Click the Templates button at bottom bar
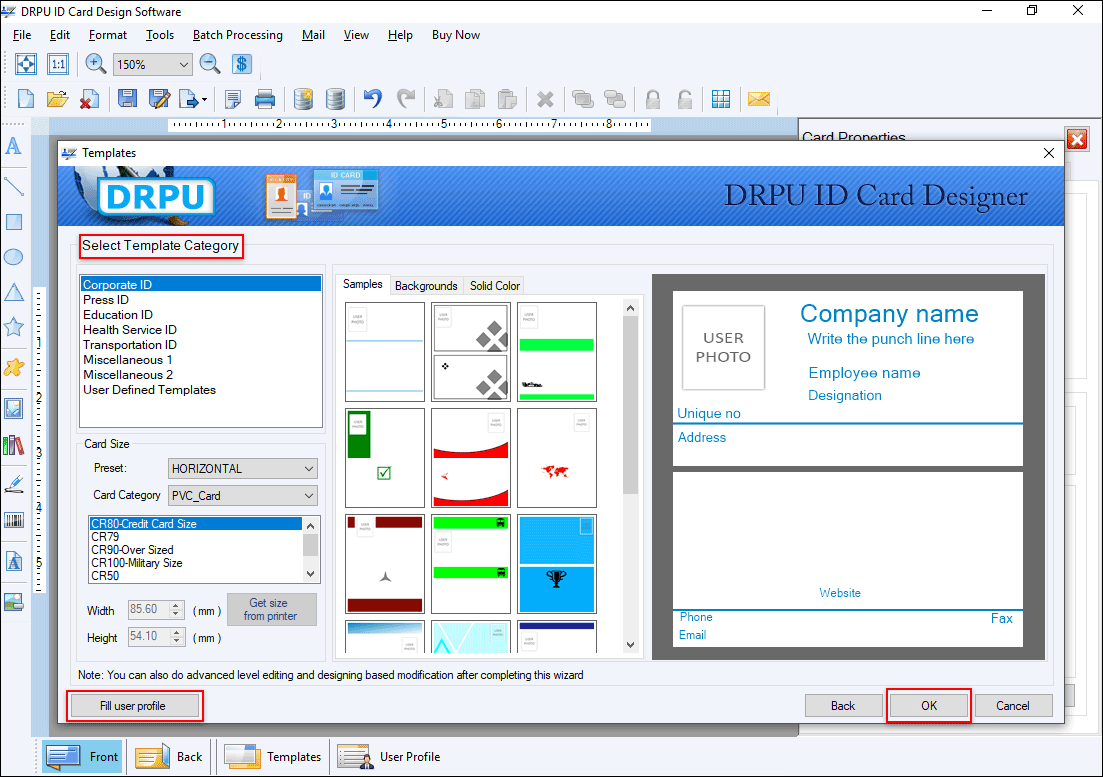1103x777 pixels. (x=273, y=757)
